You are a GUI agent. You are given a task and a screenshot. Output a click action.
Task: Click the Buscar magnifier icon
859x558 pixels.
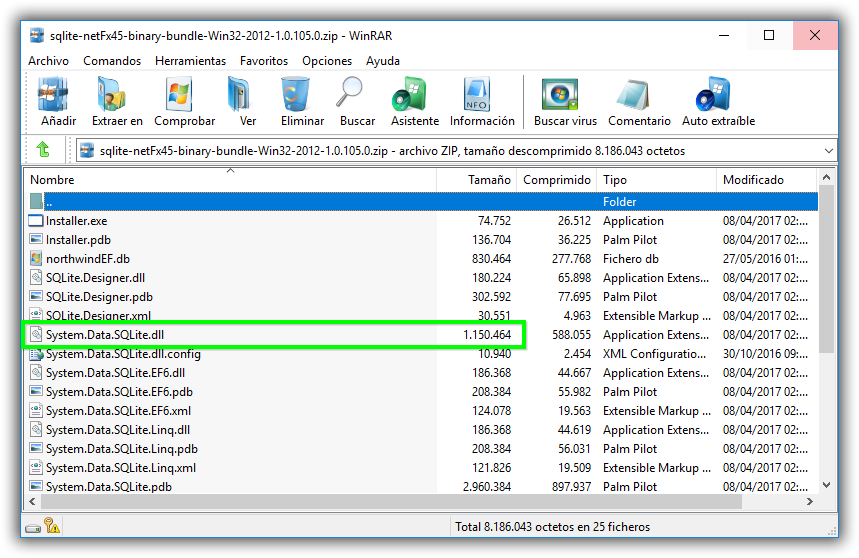pyautogui.click(x=350, y=92)
